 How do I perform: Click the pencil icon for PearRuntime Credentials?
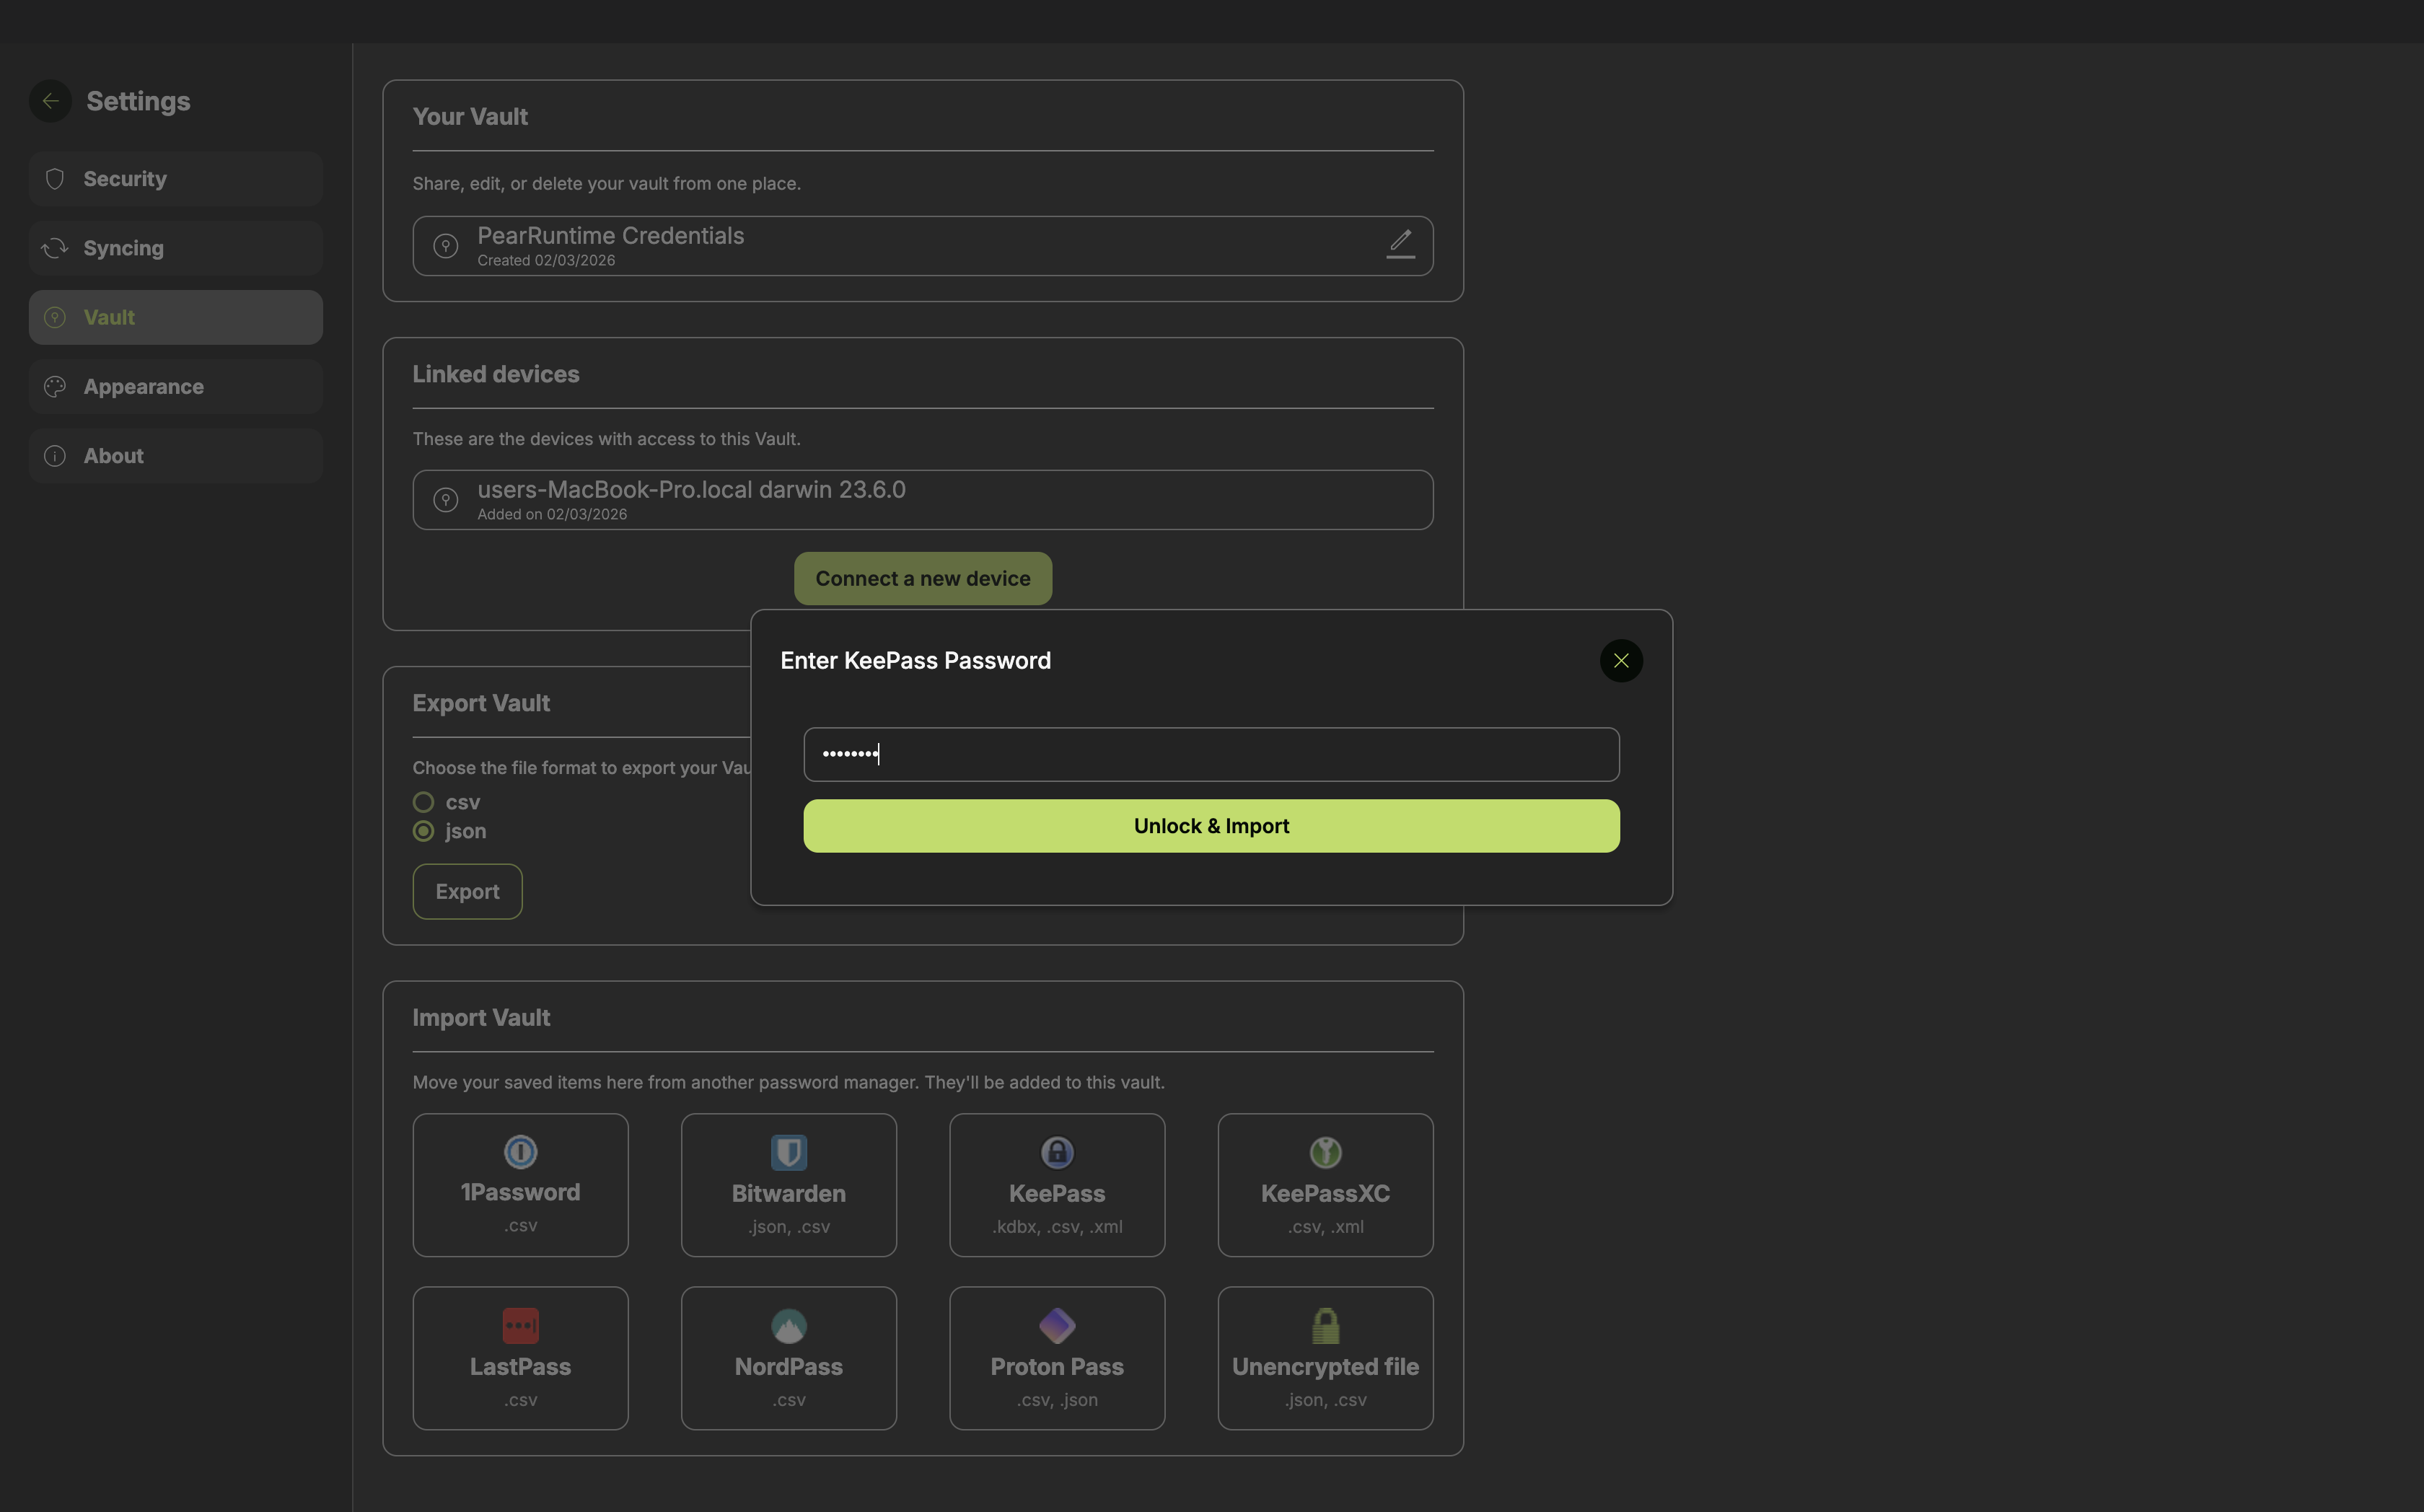click(1400, 243)
